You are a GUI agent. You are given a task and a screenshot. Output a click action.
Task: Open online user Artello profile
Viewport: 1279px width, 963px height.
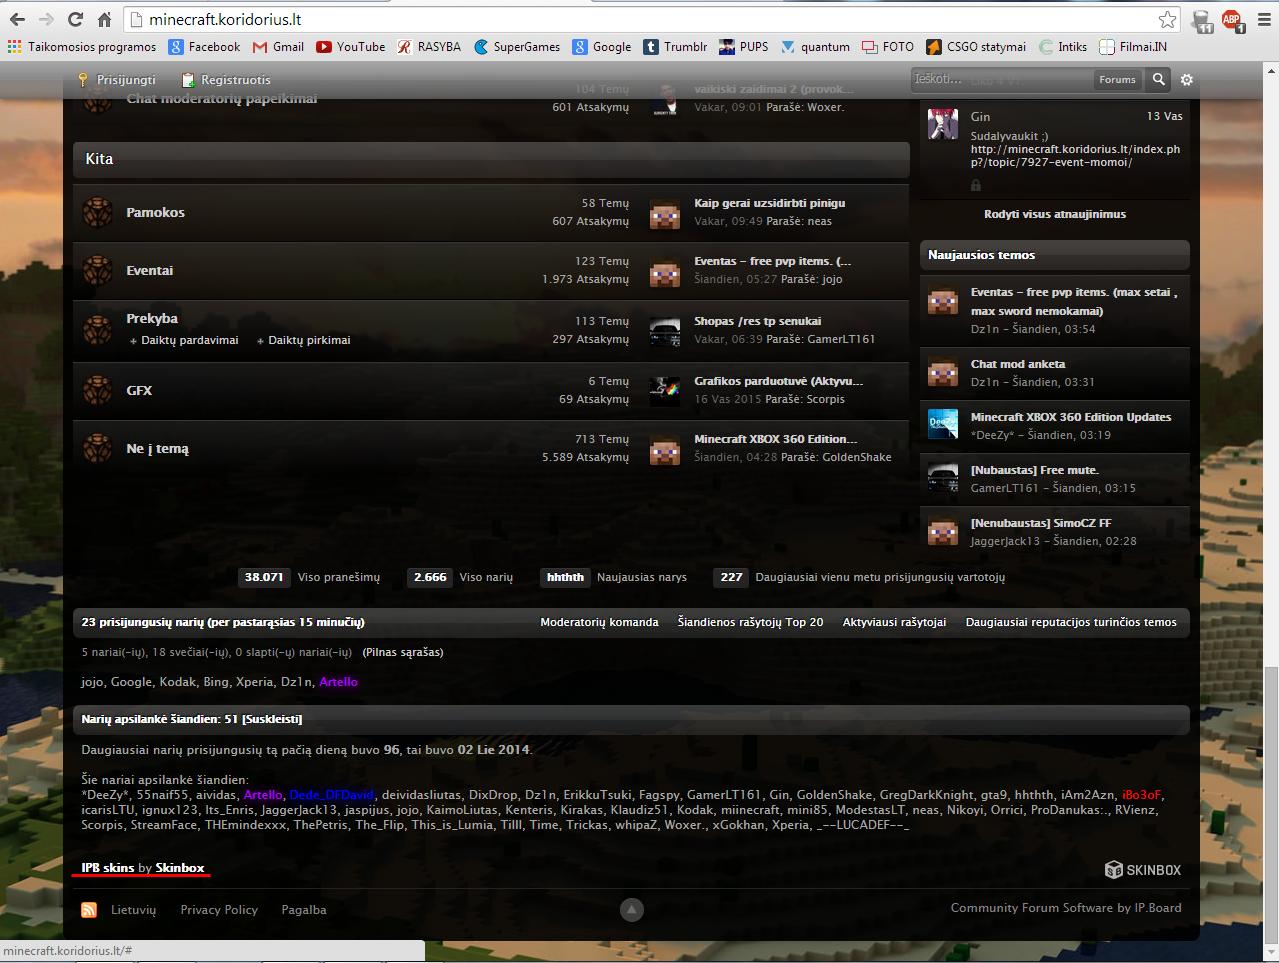tap(338, 682)
